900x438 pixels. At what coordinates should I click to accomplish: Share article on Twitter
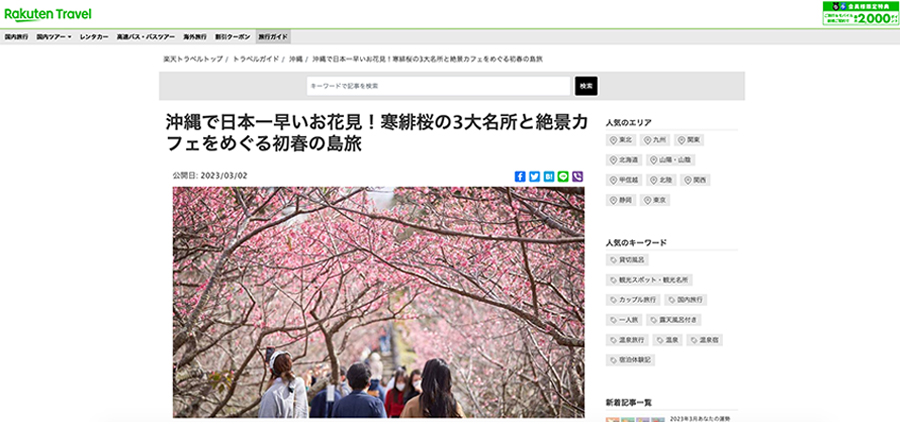click(x=534, y=176)
